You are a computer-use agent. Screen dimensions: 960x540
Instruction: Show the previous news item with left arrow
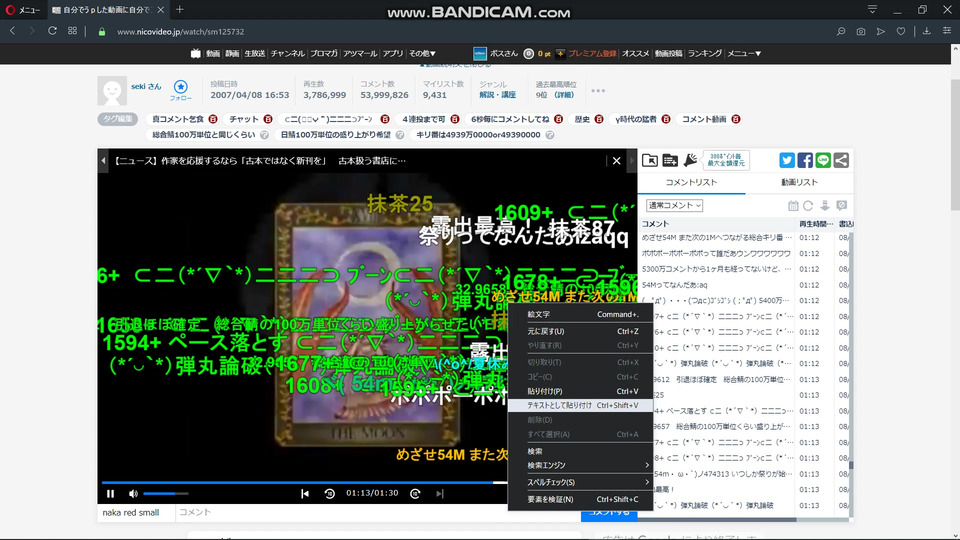pos(103,160)
